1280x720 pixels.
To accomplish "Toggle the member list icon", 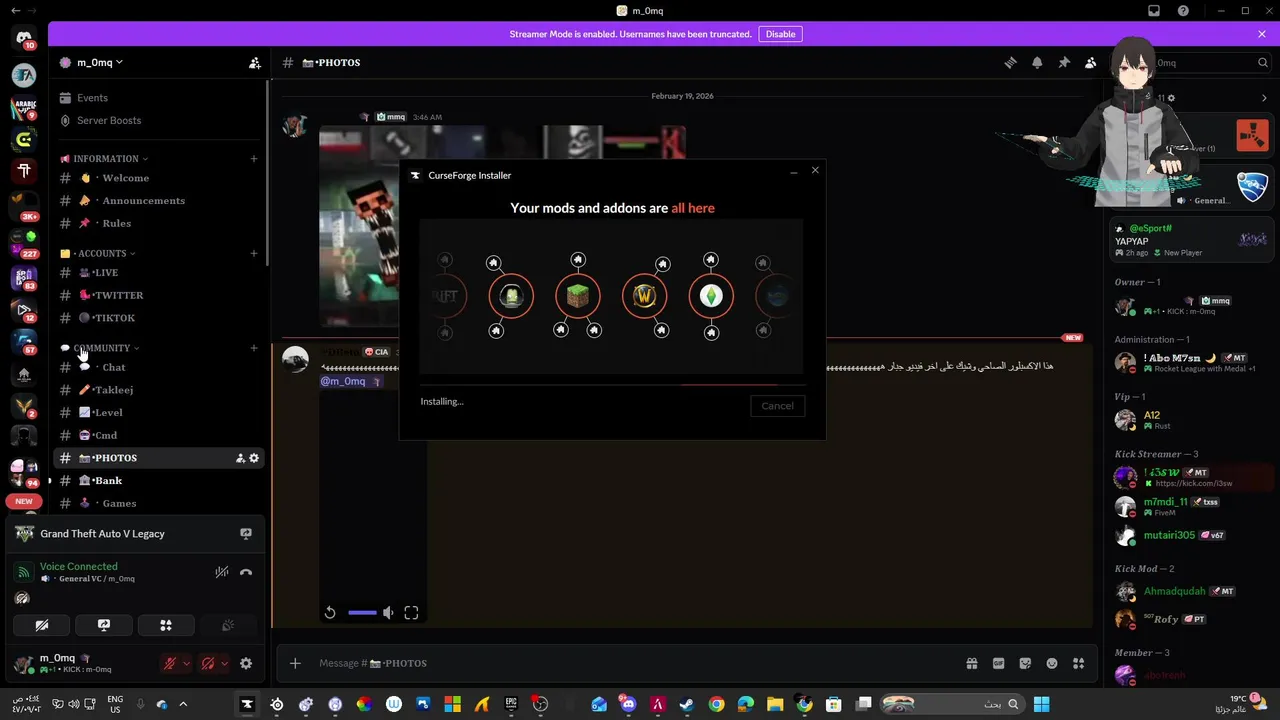I will 1090,62.
